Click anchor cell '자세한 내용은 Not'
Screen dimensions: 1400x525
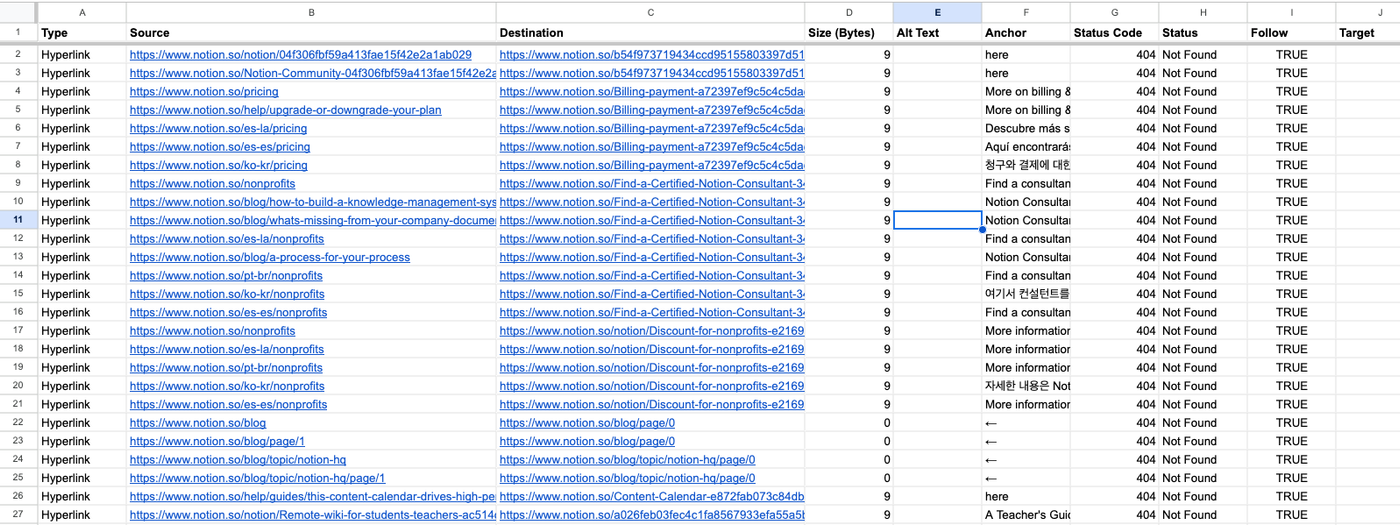1026,386
